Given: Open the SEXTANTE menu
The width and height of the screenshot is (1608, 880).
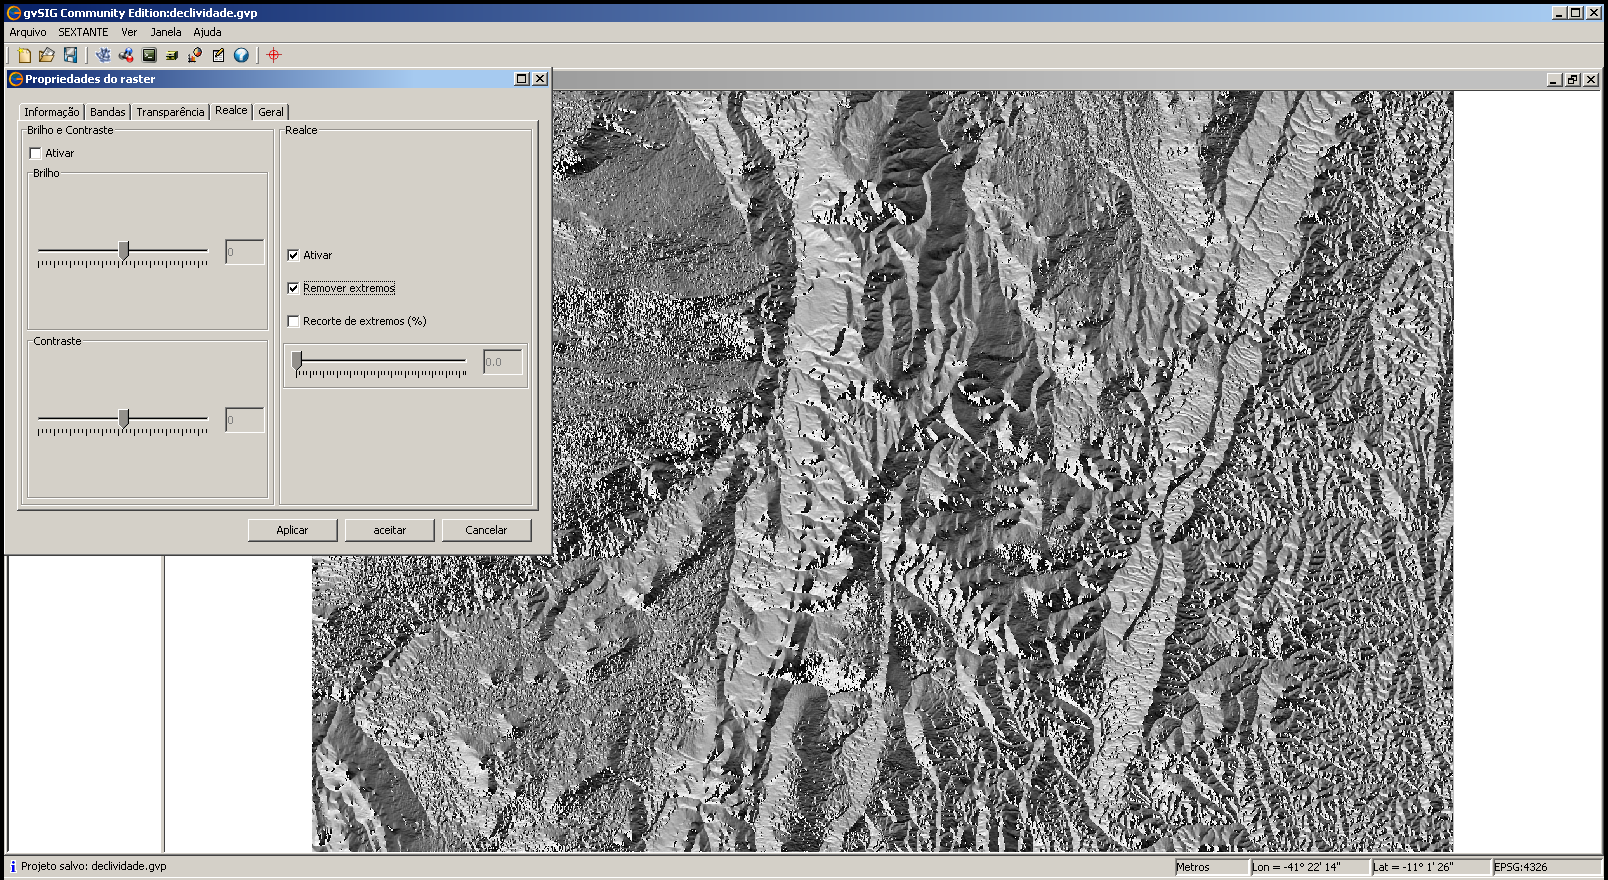Looking at the screenshot, I should [83, 32].
